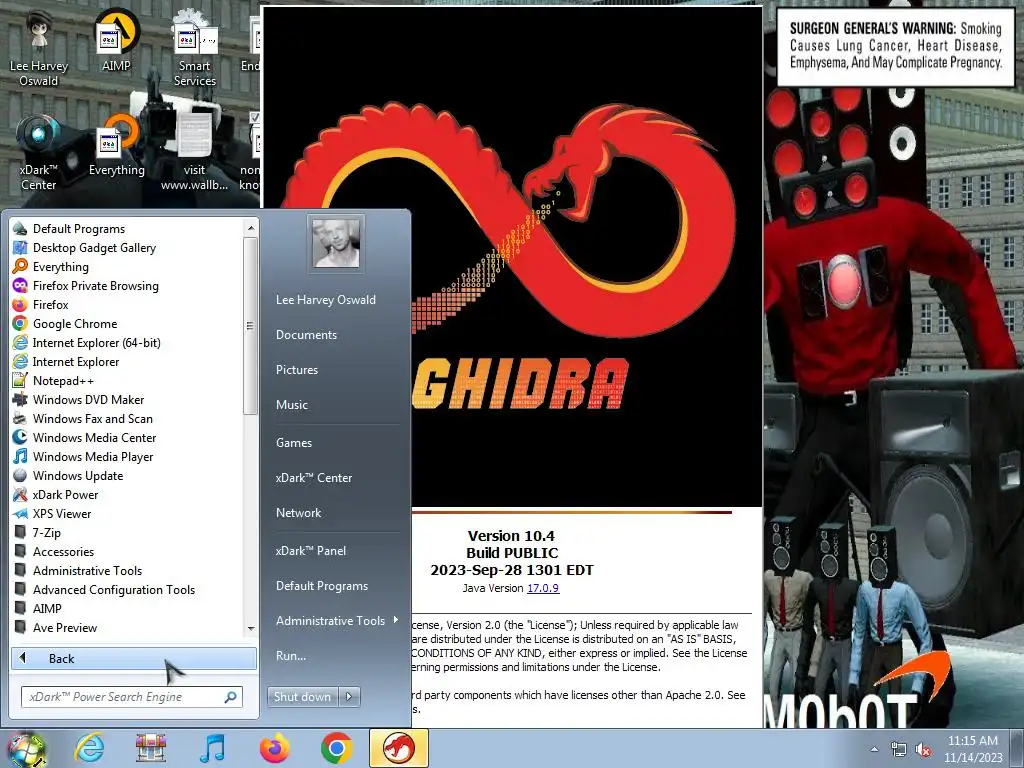Open the Run... dialog
The width and height of the screenshot is (1024, 768).
291,656
